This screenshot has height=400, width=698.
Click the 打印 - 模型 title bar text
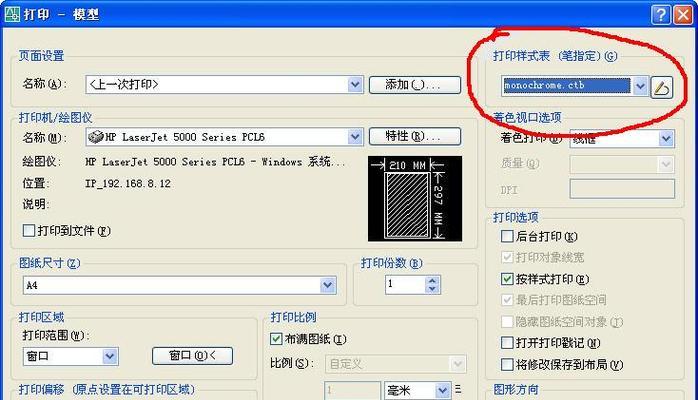[x=61, y=15]
